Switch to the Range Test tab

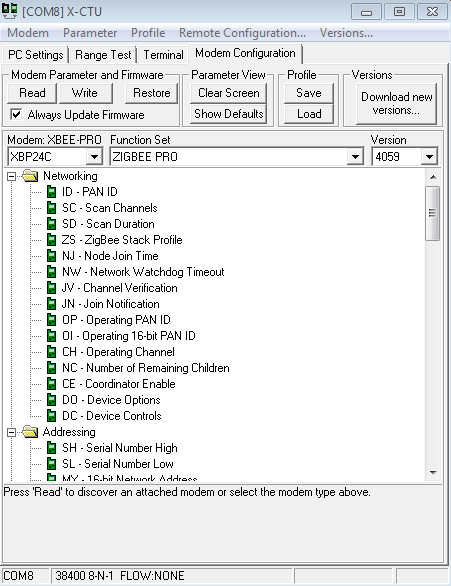(x=103, y=55)
